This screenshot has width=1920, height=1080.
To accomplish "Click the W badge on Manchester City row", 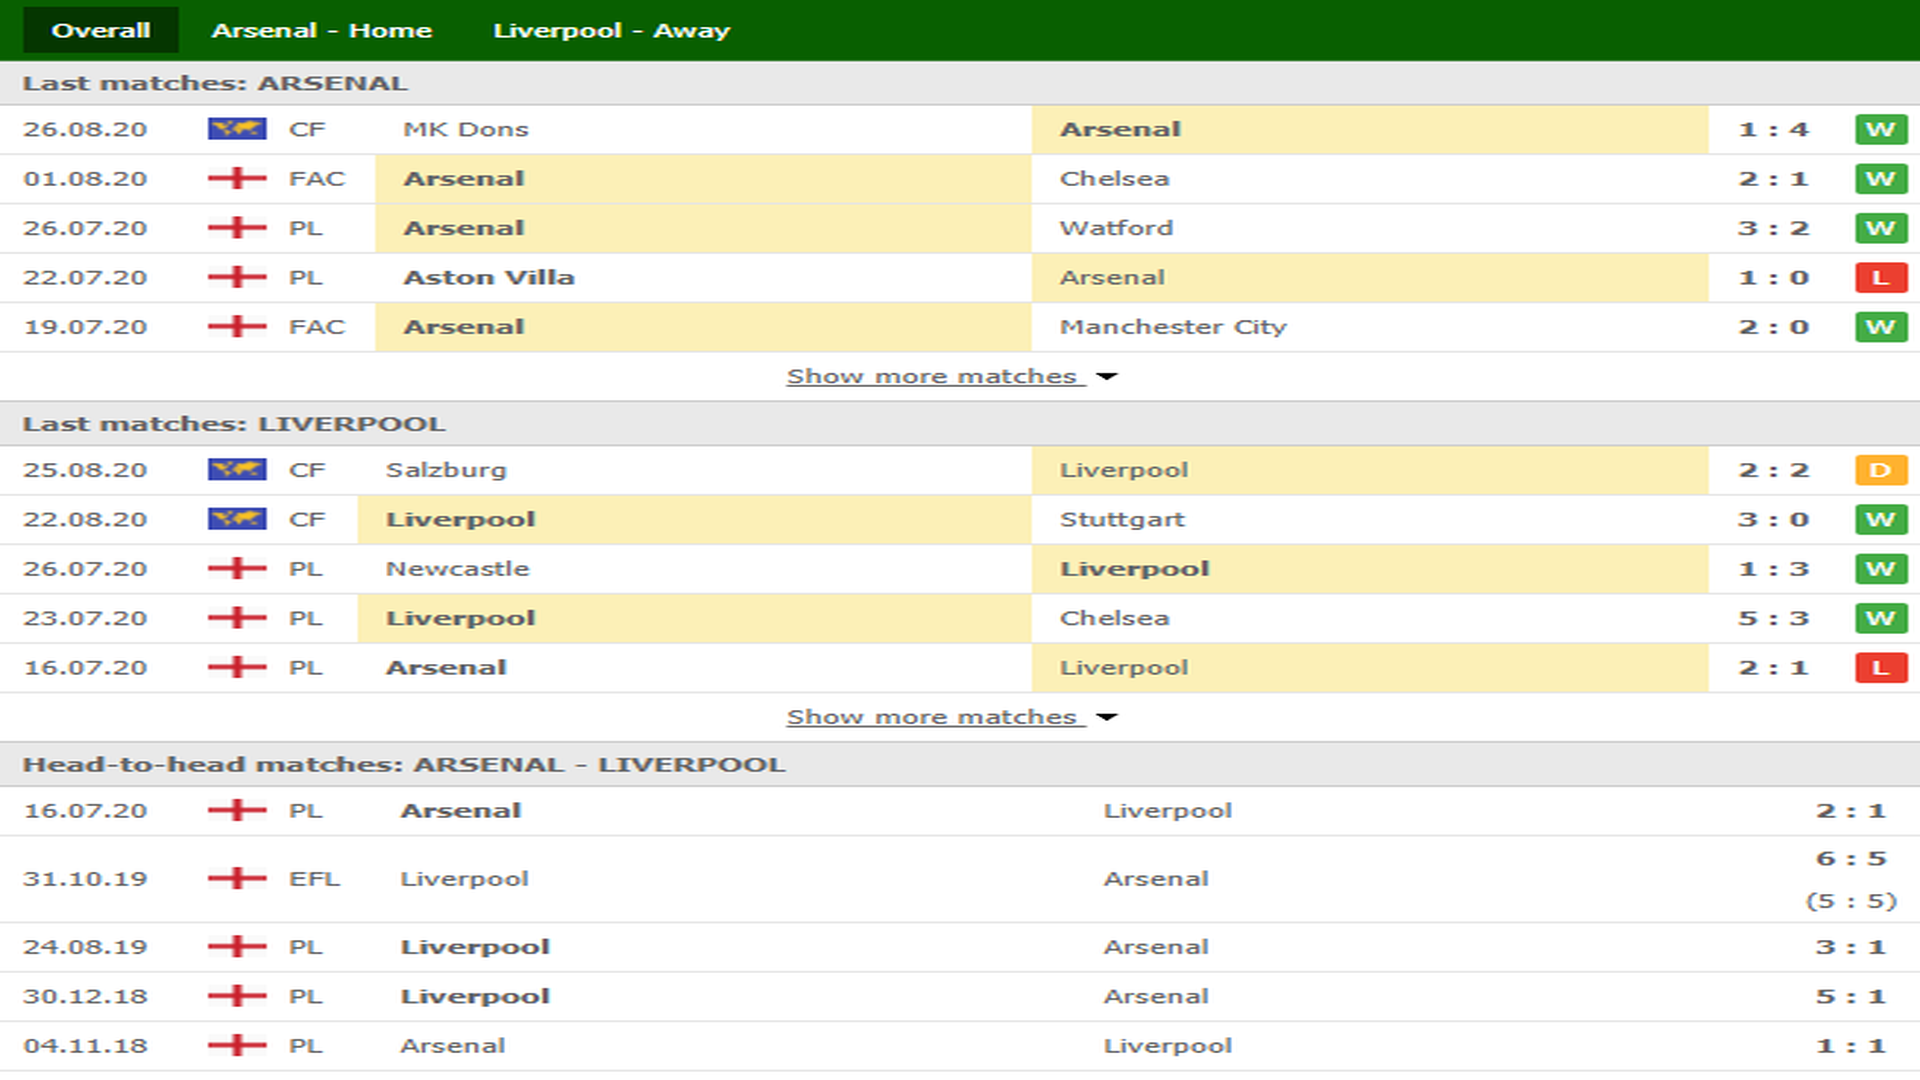I will pos(1881,327).
